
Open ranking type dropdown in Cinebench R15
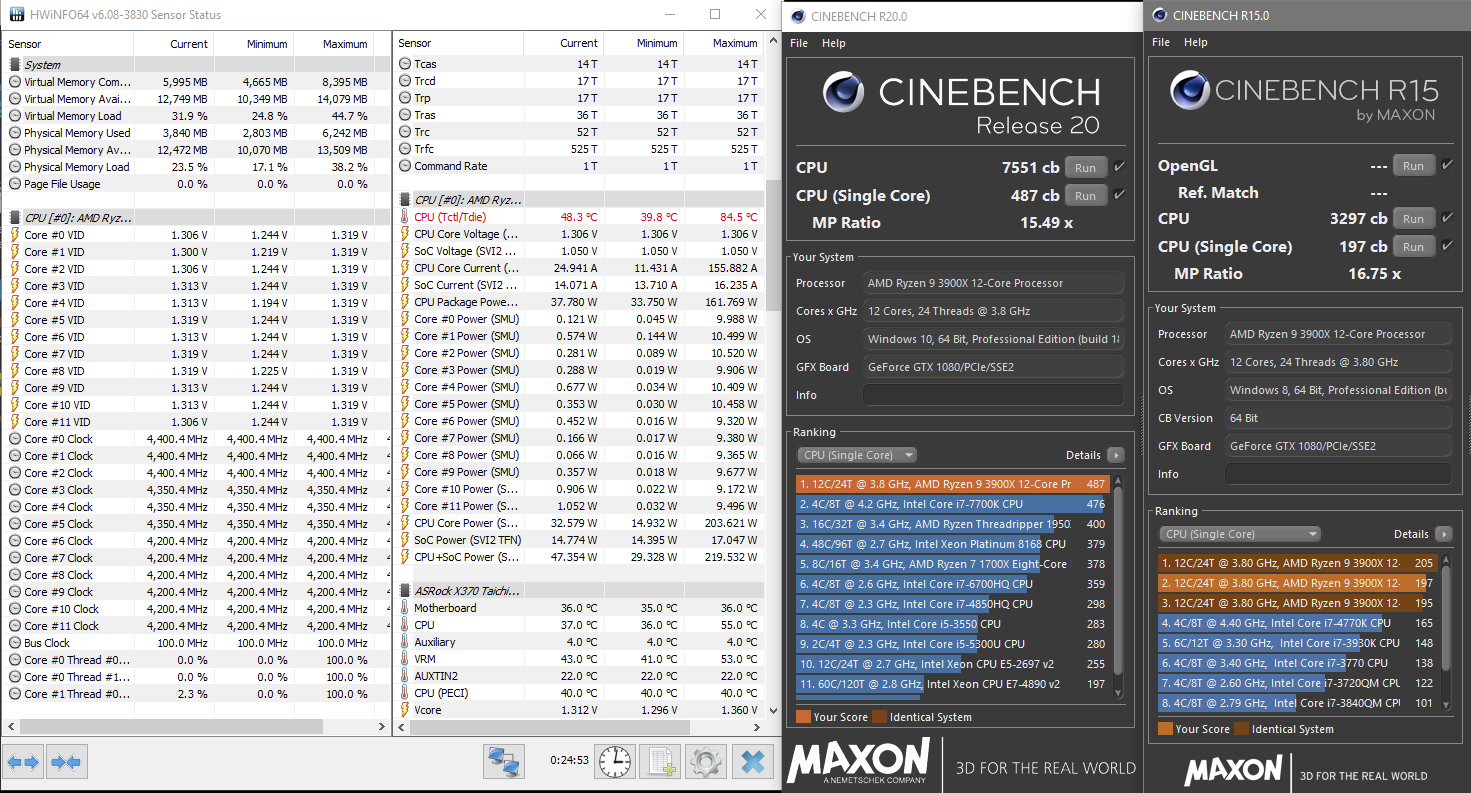click(x=1240, y=534)
